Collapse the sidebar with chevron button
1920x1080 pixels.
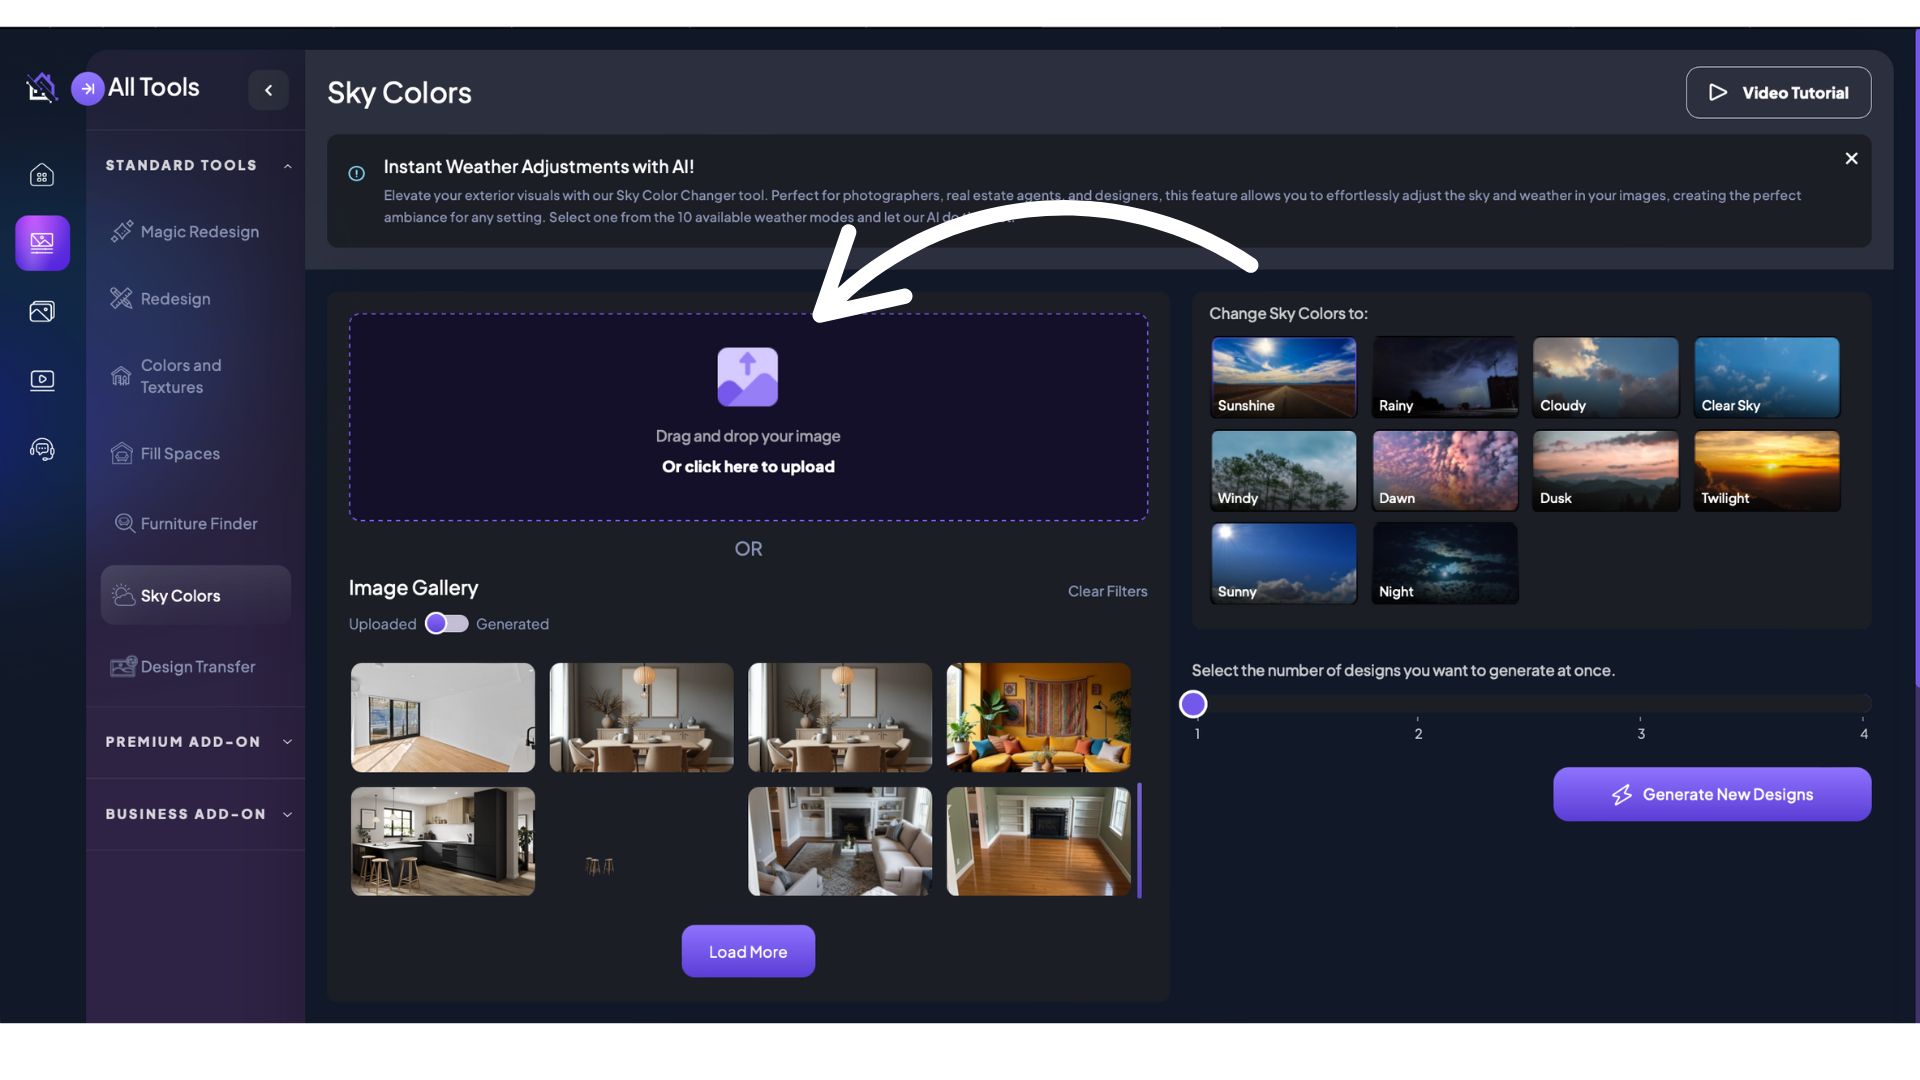point(268,90)
